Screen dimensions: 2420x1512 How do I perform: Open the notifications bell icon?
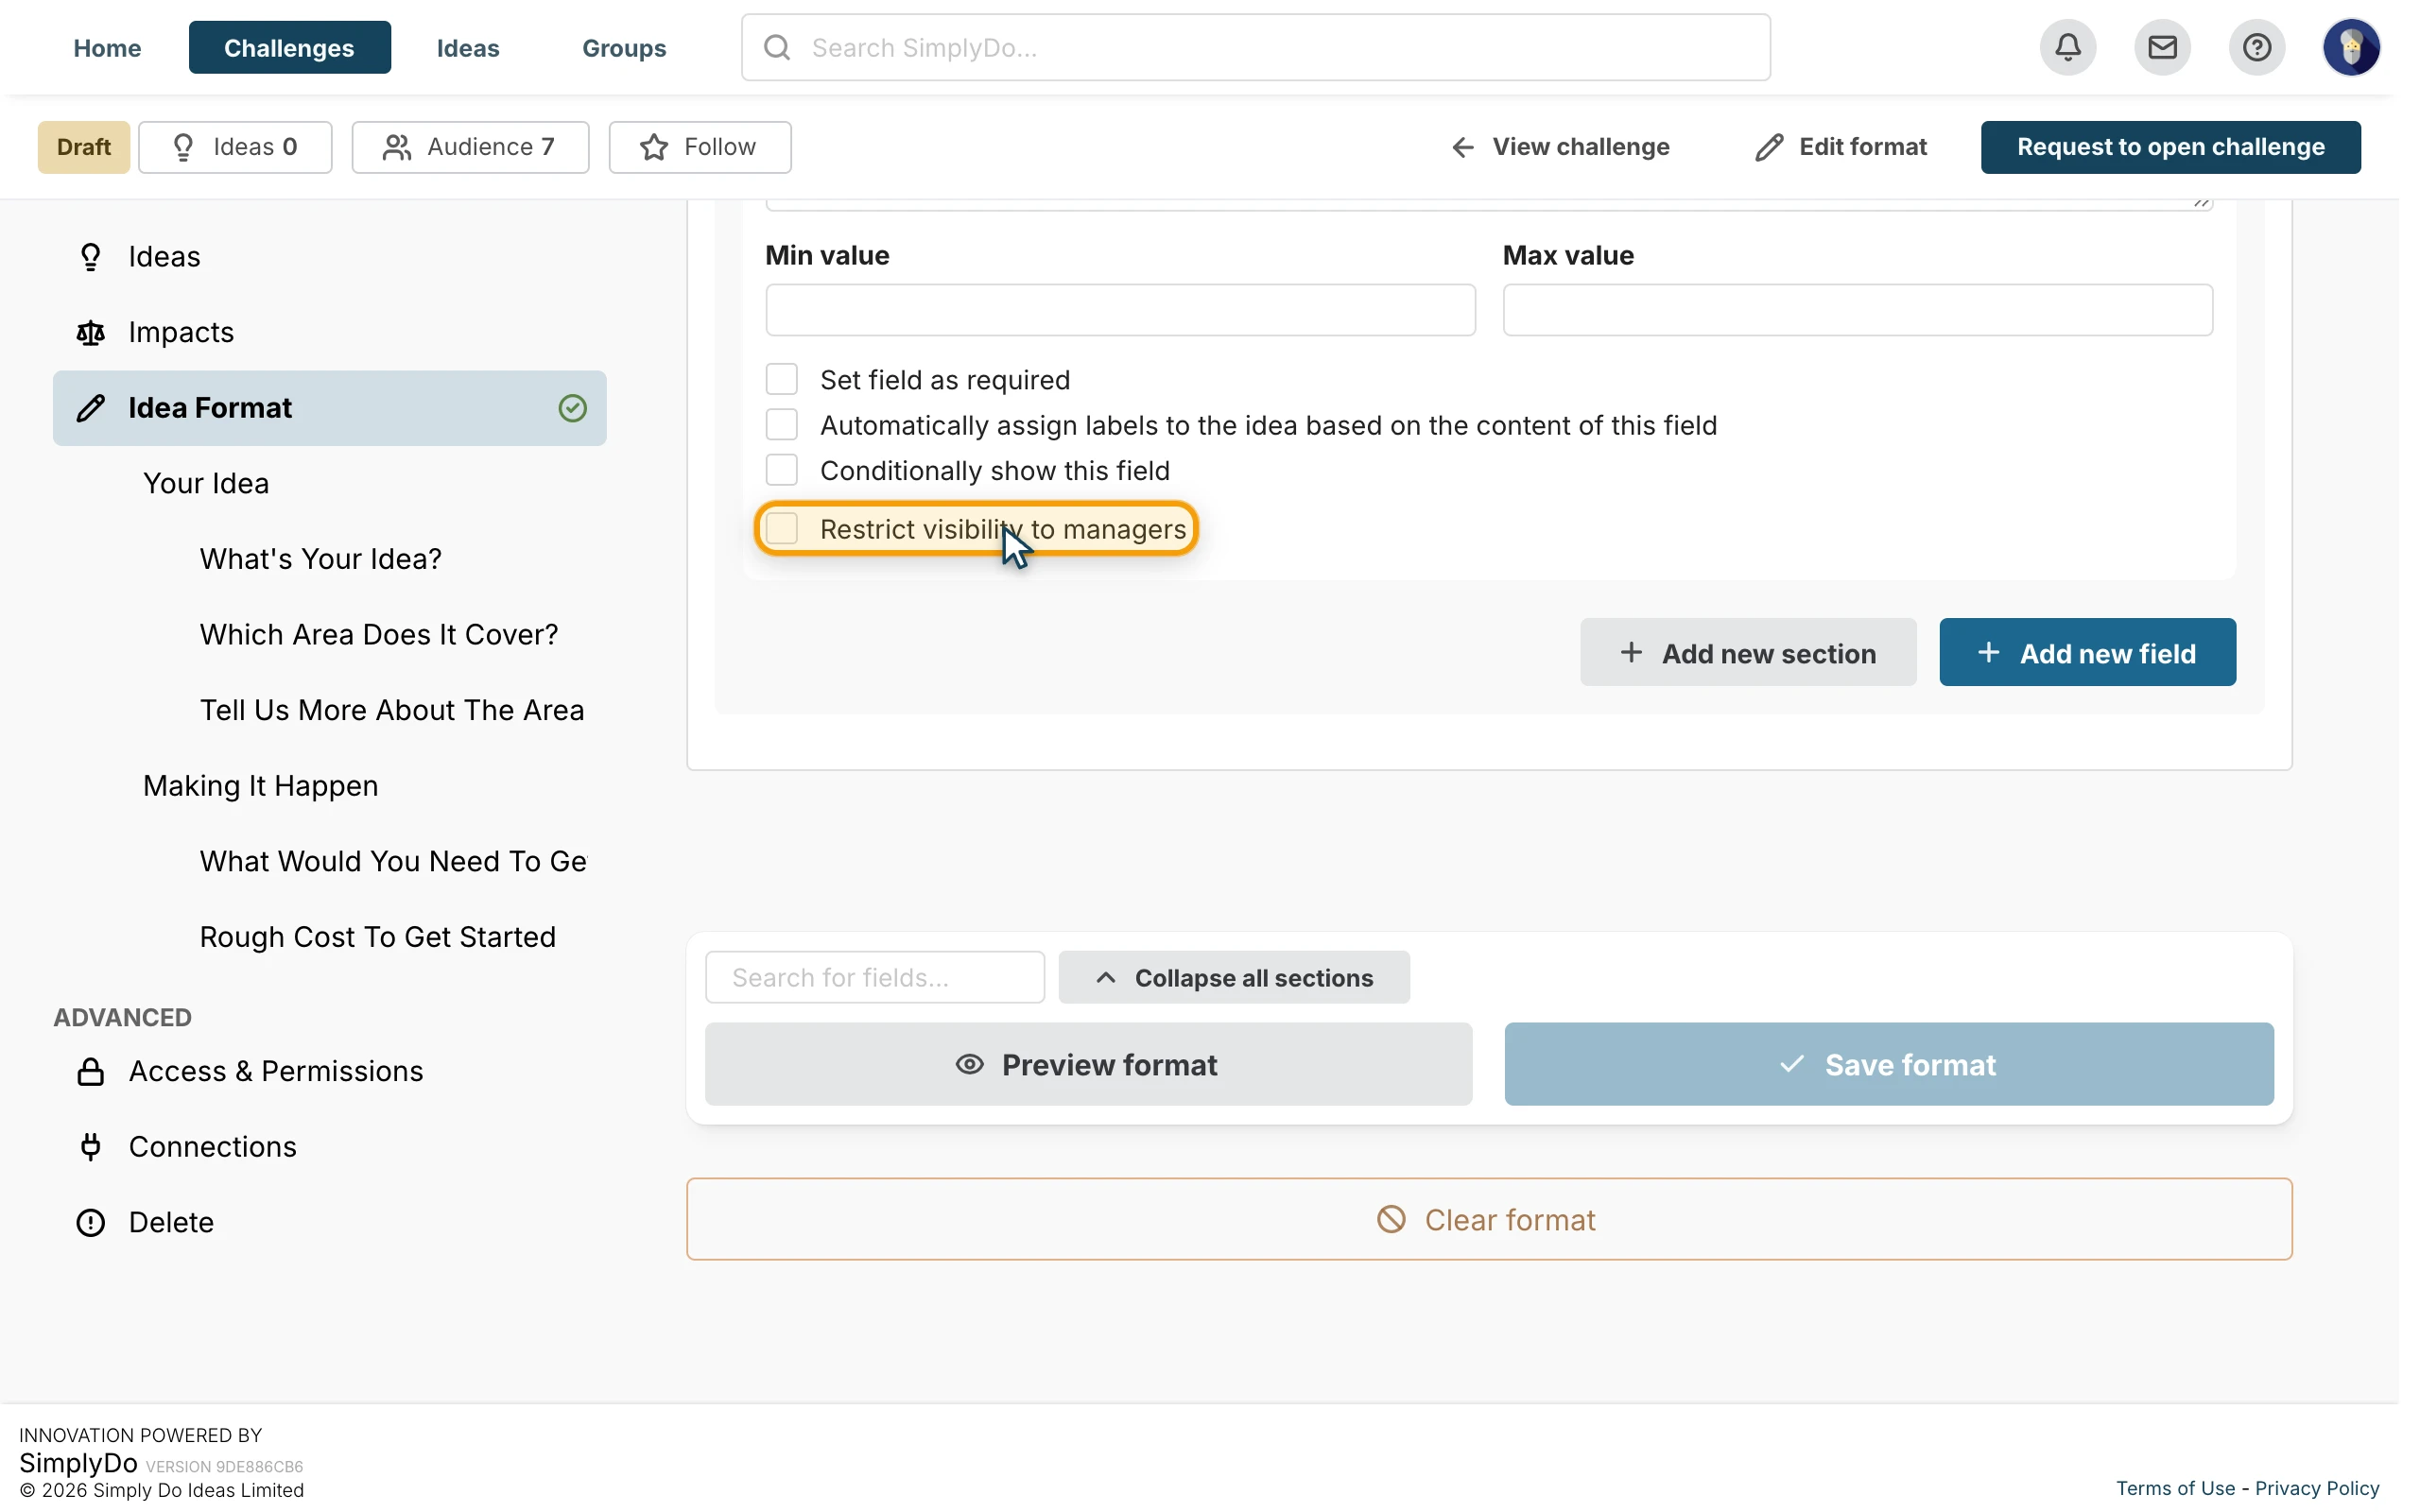point(2067,47)
